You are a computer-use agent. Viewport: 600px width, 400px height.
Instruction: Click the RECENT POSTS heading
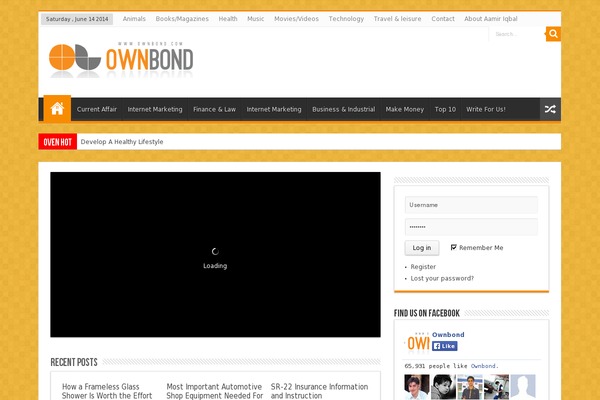click(74, 362)
